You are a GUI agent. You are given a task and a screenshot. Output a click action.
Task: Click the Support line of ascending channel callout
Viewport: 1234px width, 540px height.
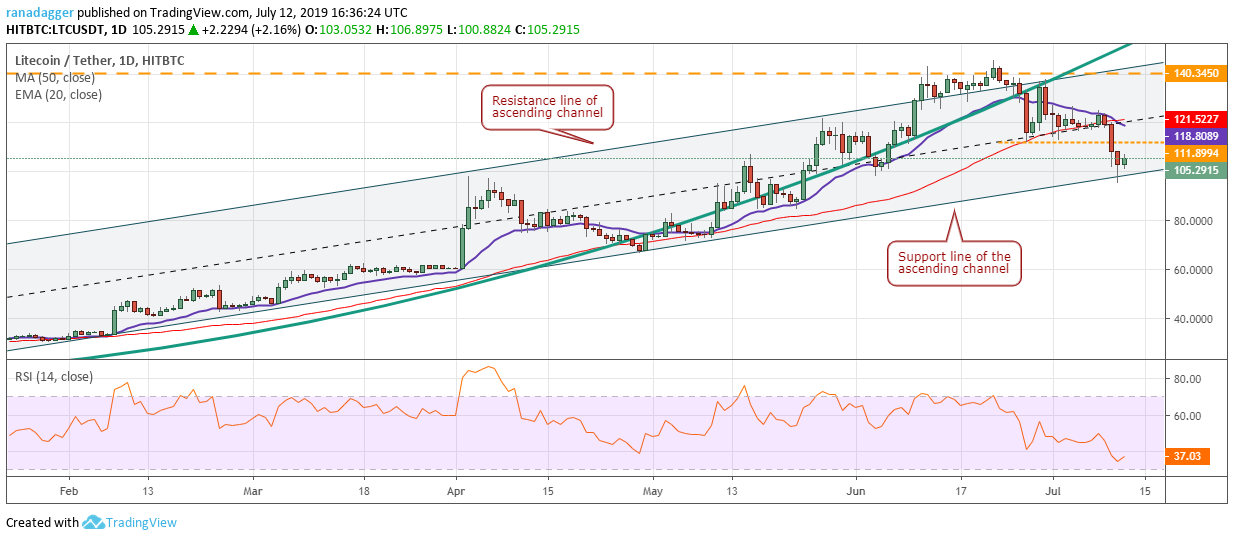[954, 263]
